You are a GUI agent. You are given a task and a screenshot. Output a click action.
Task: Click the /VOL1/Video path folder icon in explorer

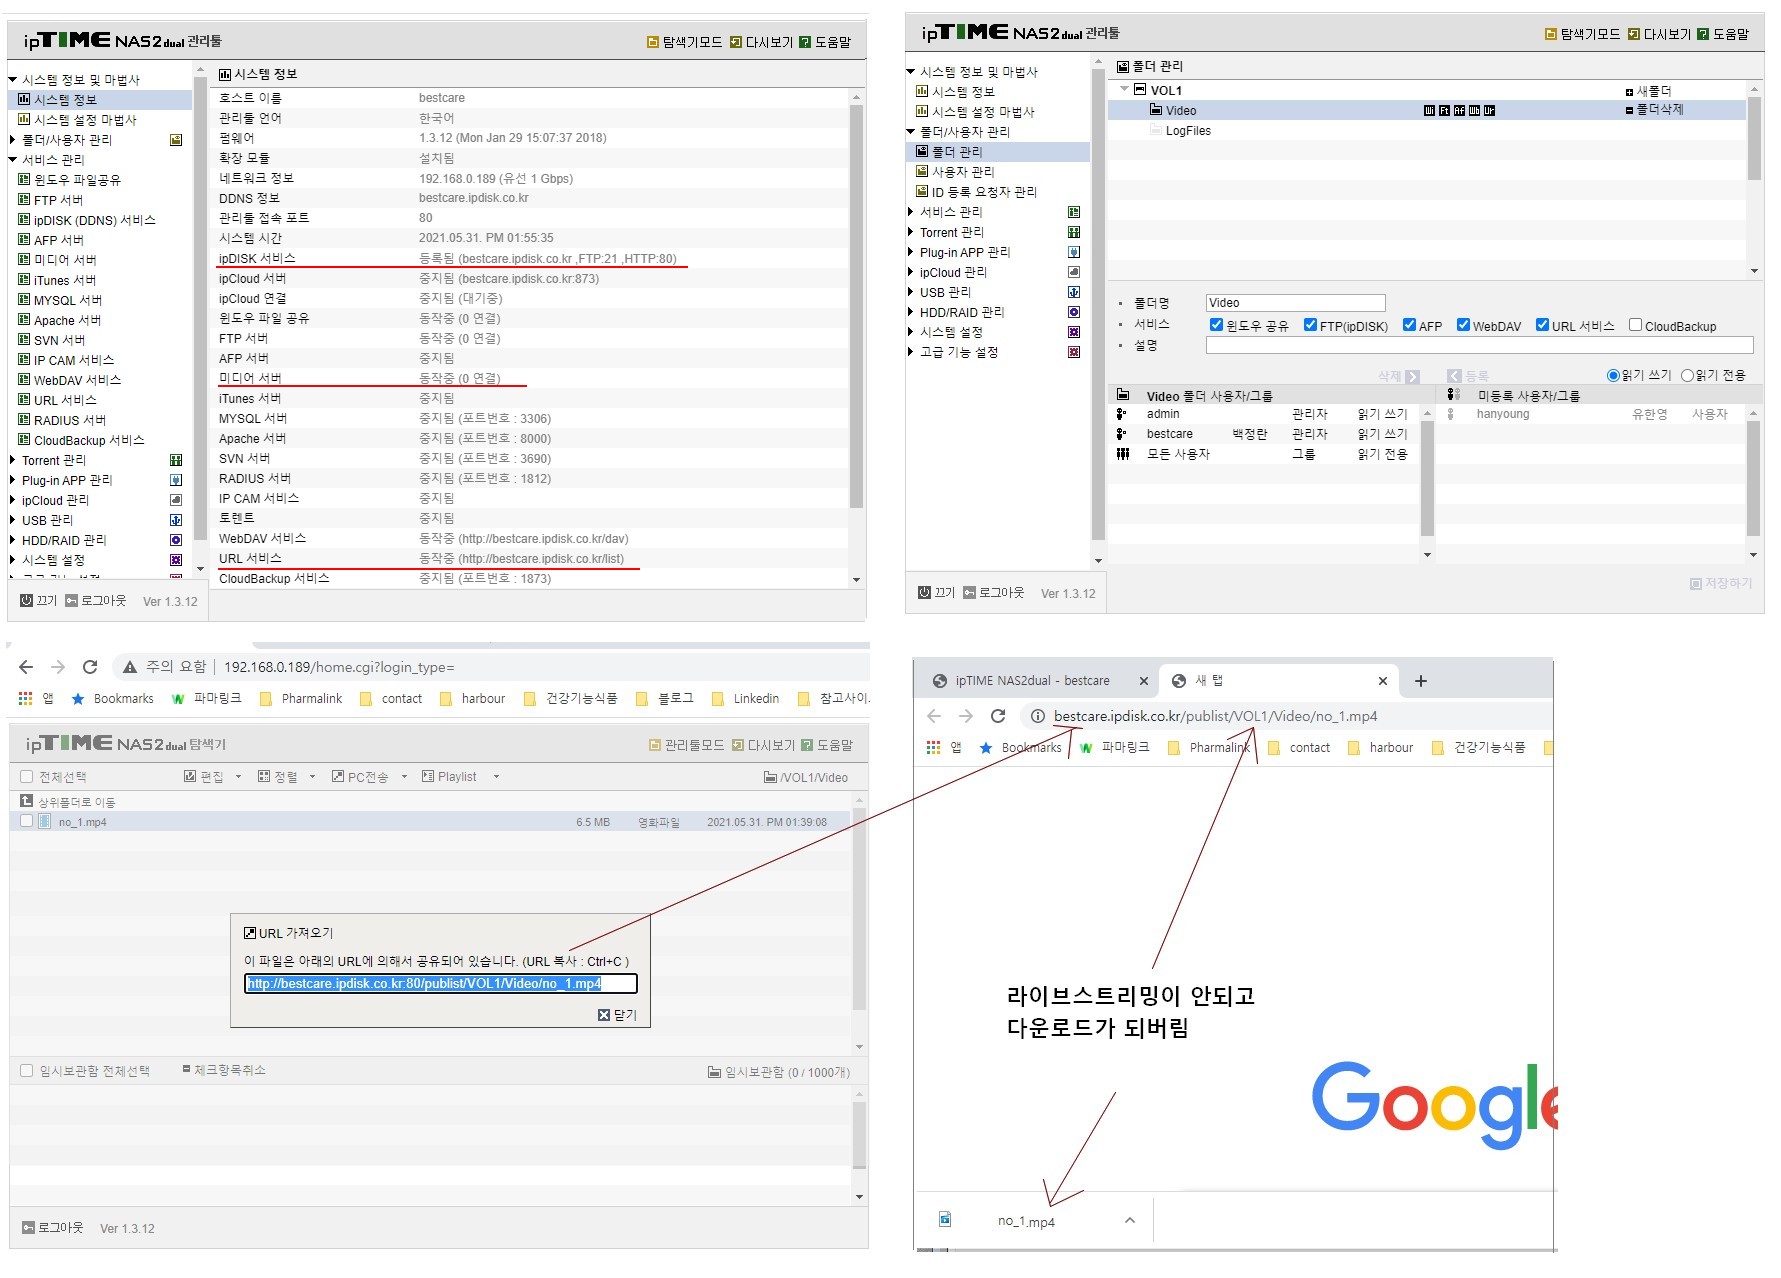pyautogui.click(x=770, y=777)
